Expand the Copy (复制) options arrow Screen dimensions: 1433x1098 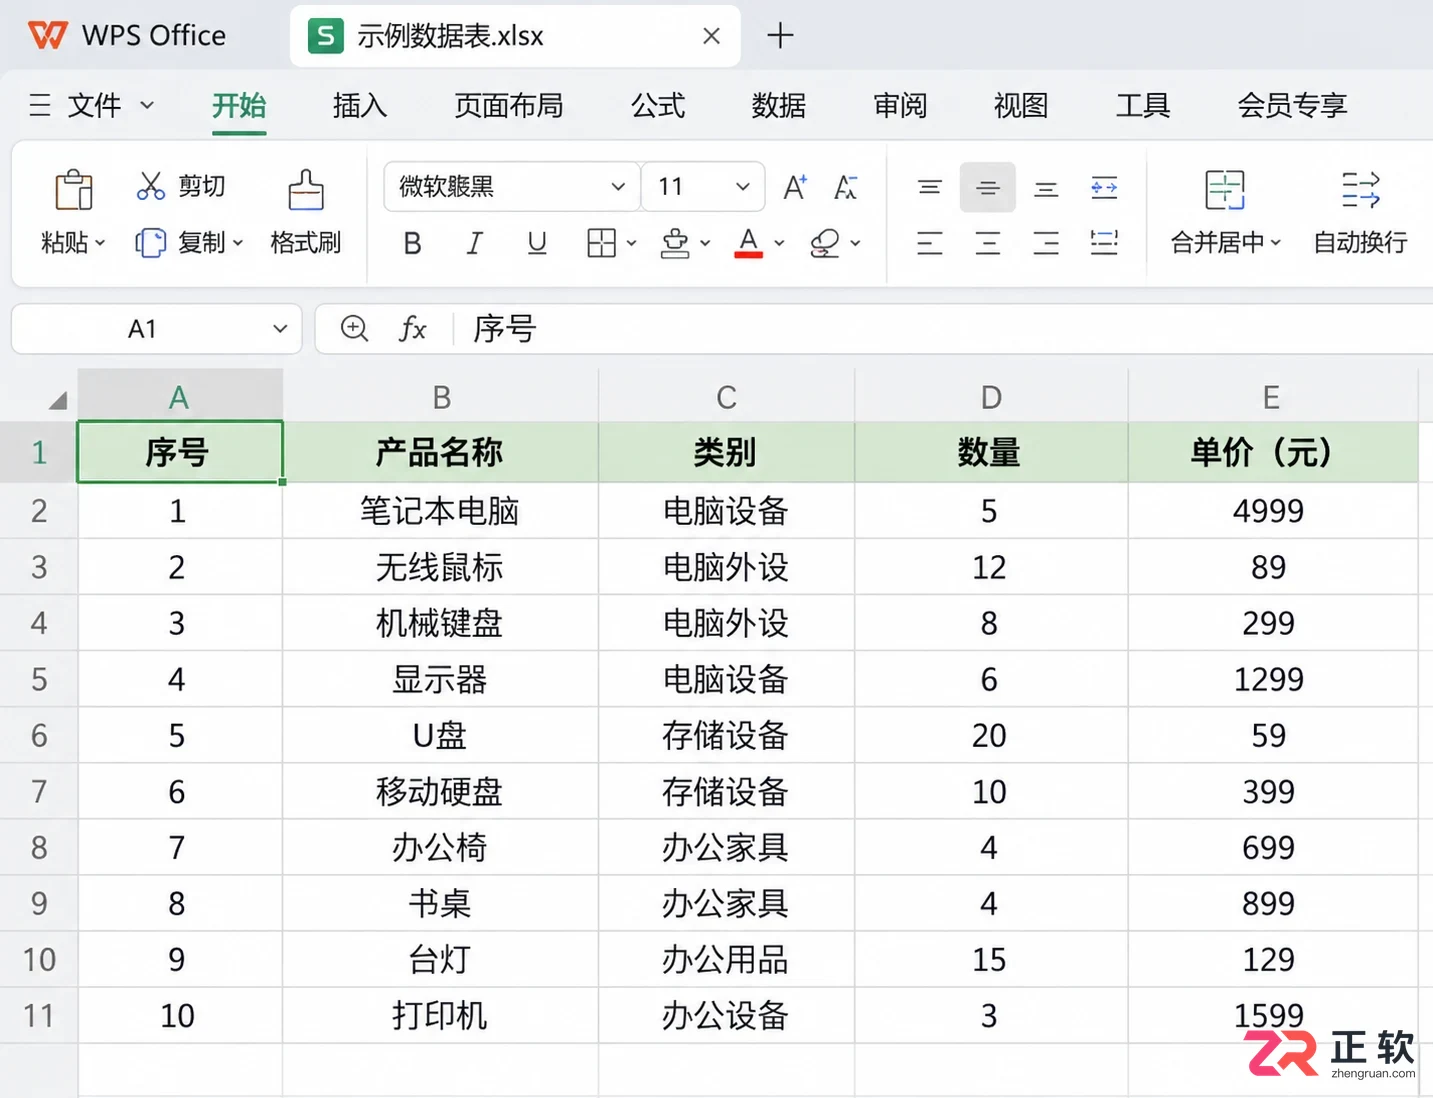pos(238,243)
